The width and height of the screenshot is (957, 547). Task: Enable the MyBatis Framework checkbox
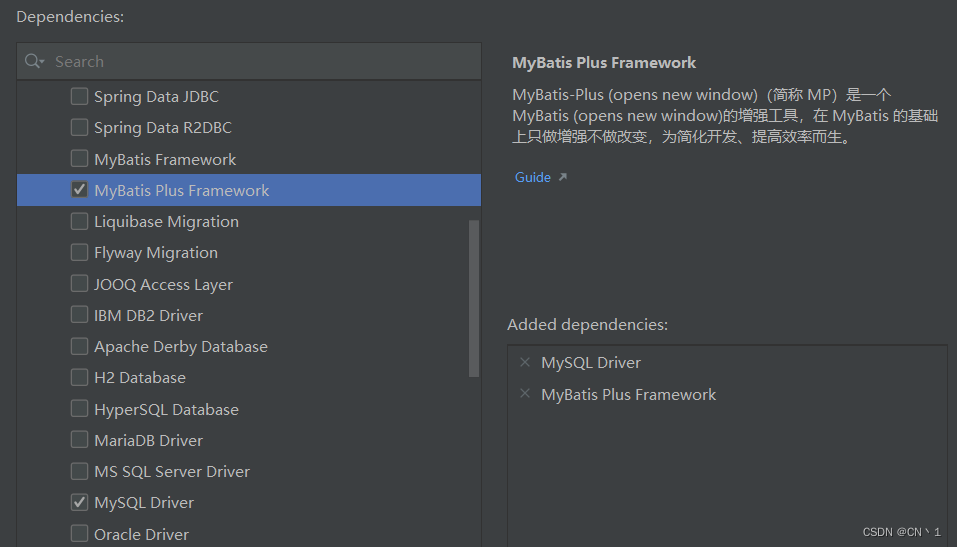[79, 158]
